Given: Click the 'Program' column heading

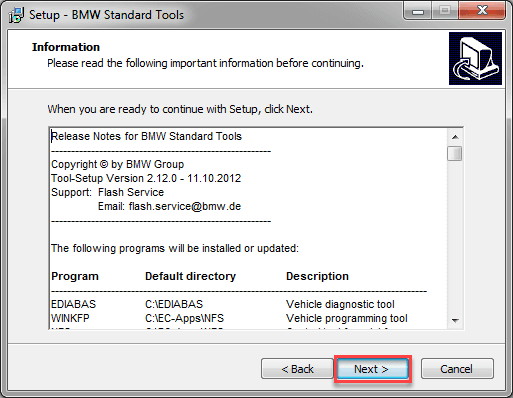Looking at the screenshot, I should 75,276.
